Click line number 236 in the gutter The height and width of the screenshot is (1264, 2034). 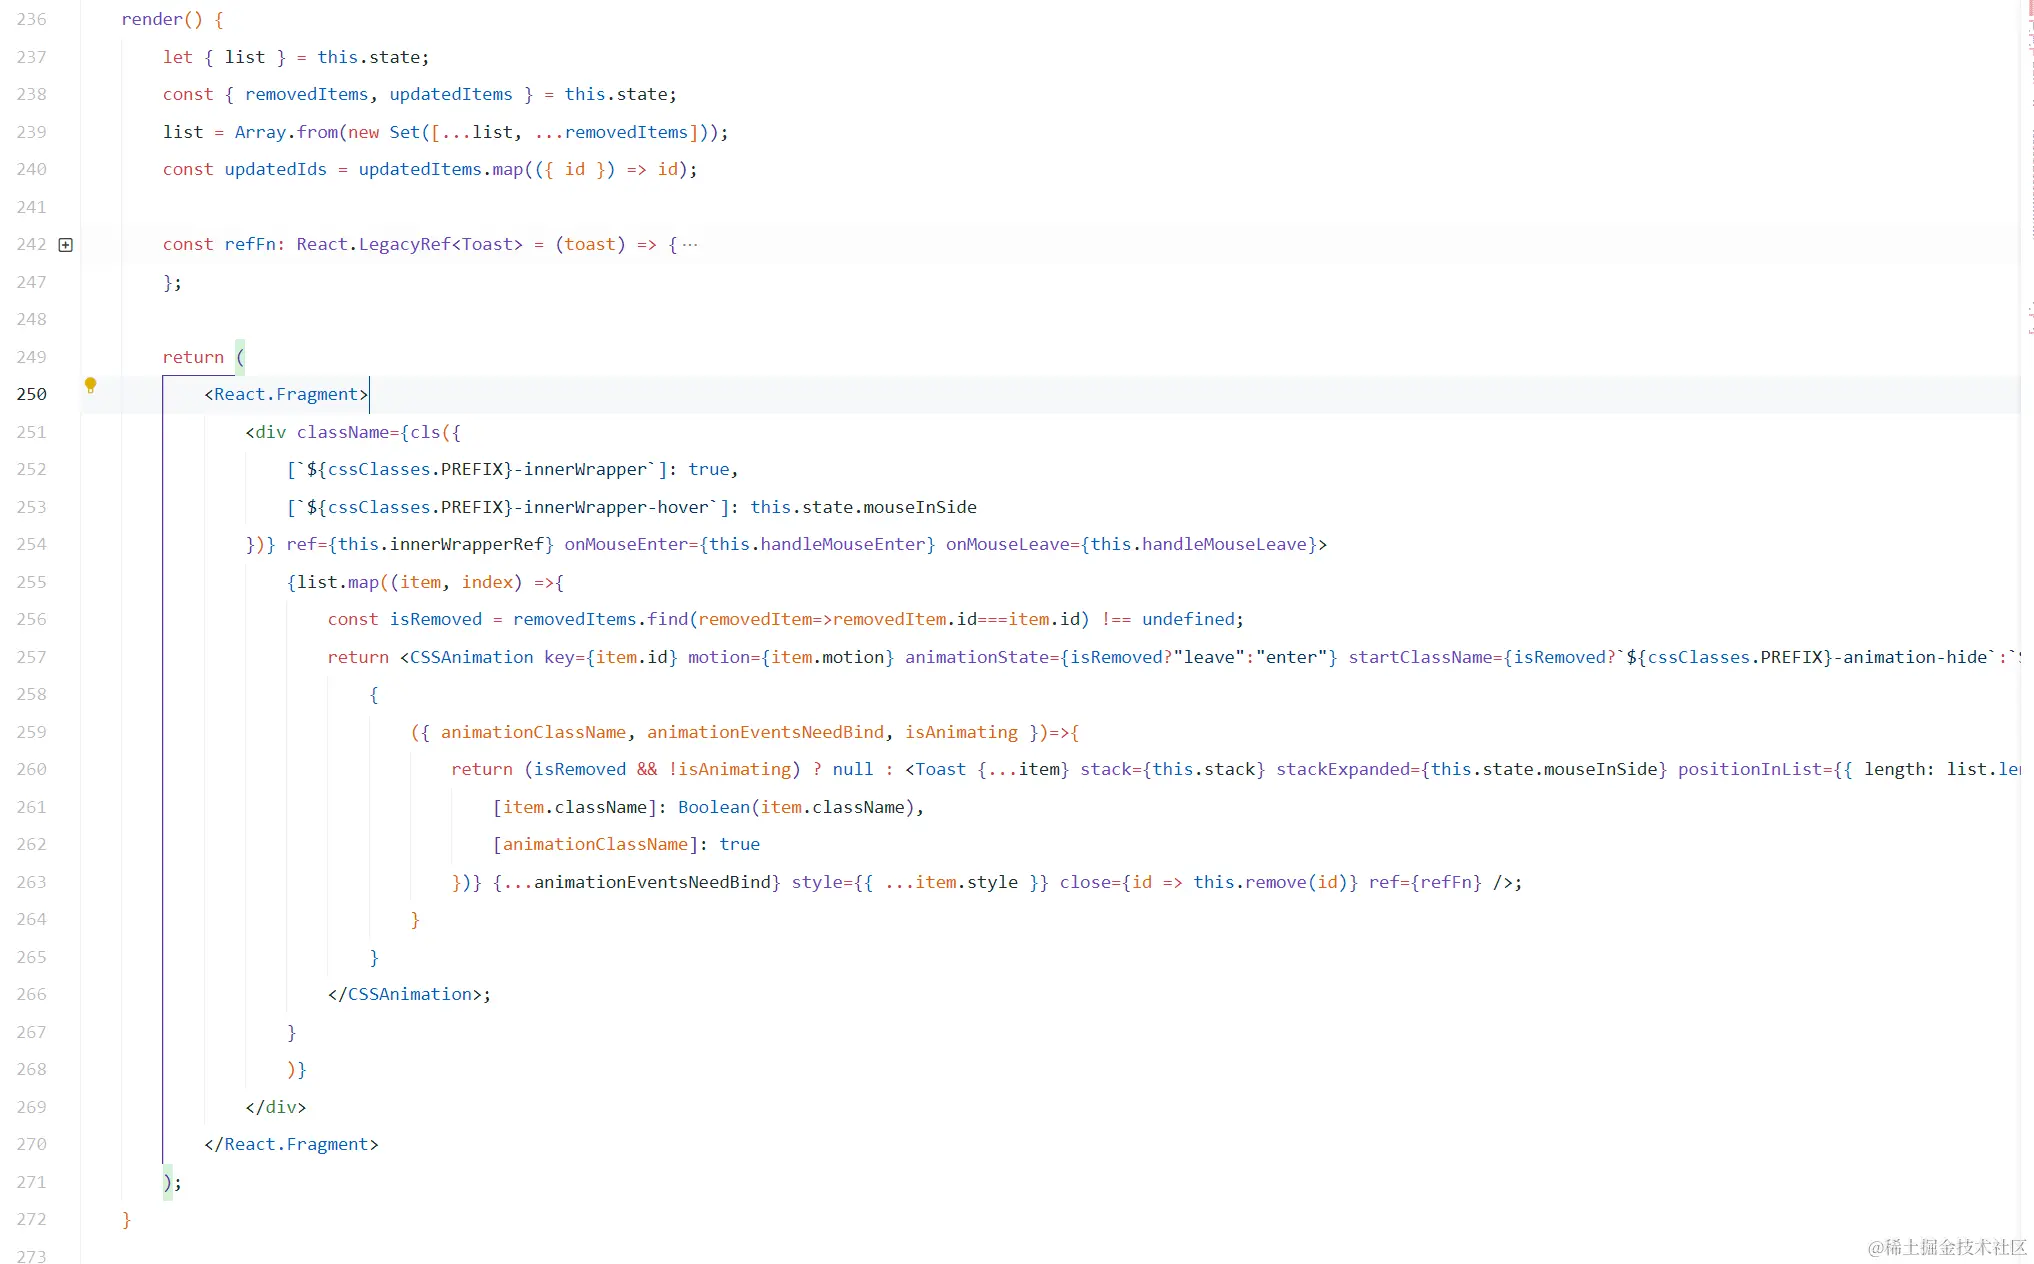pos(31,19)
